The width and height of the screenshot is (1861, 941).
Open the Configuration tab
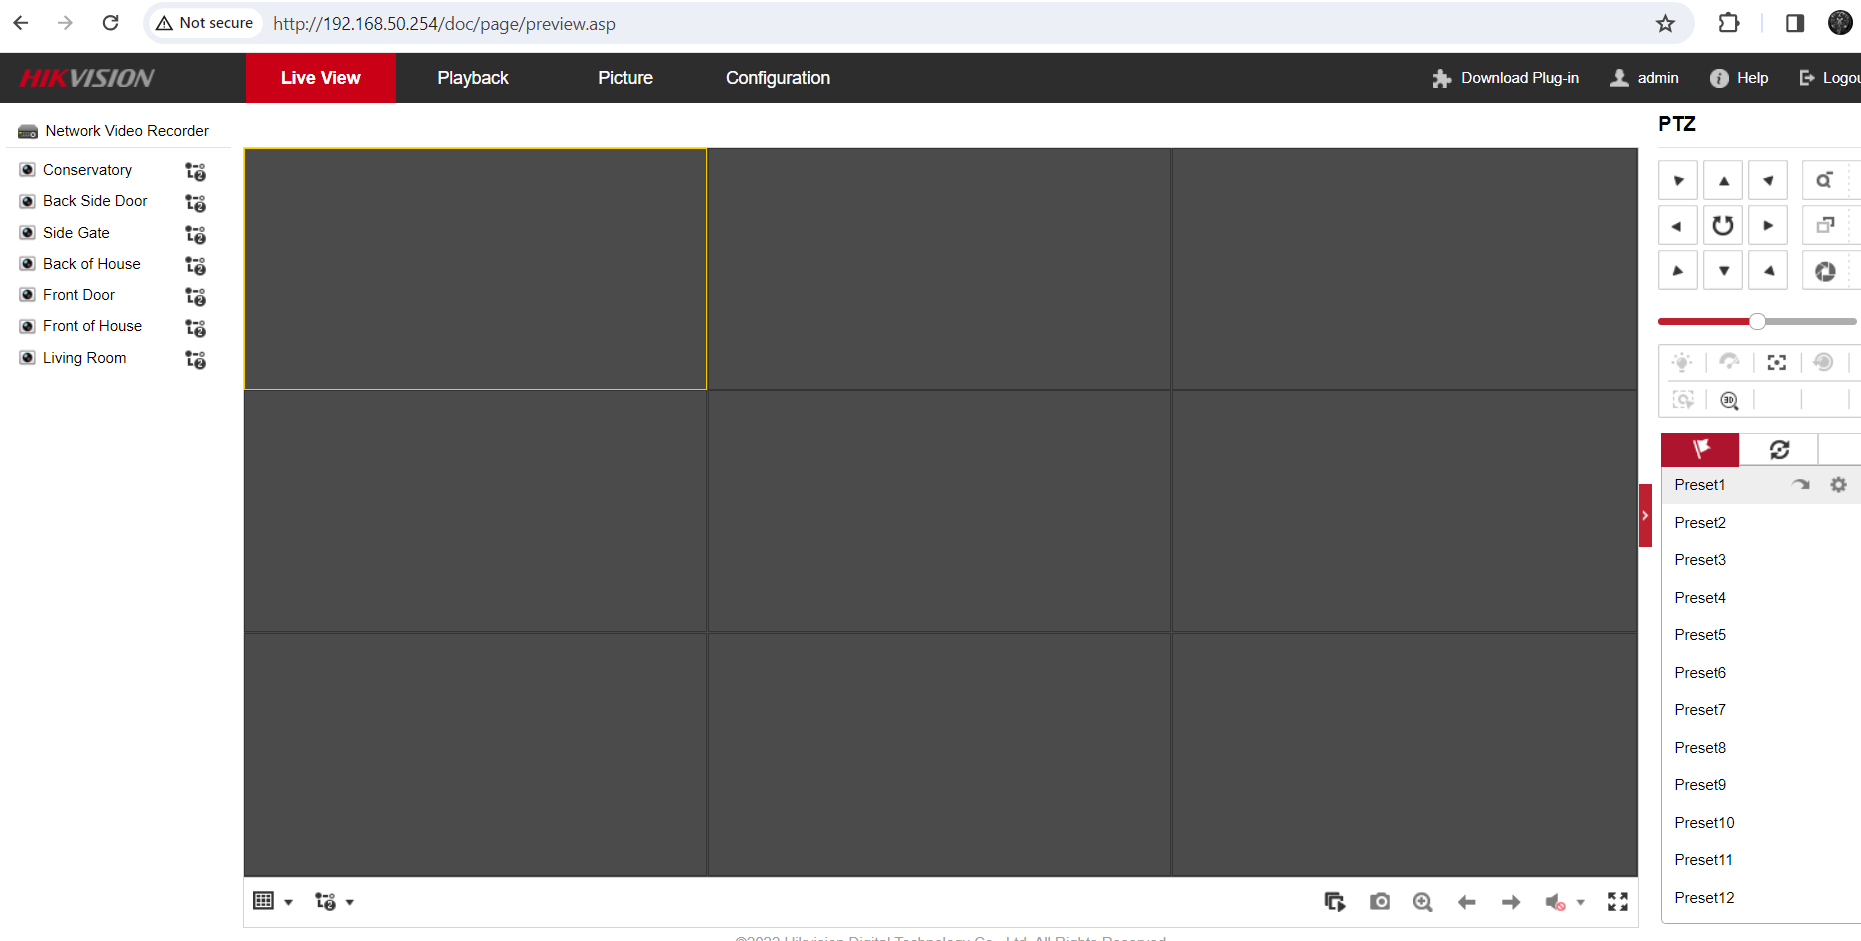point(777,78)
